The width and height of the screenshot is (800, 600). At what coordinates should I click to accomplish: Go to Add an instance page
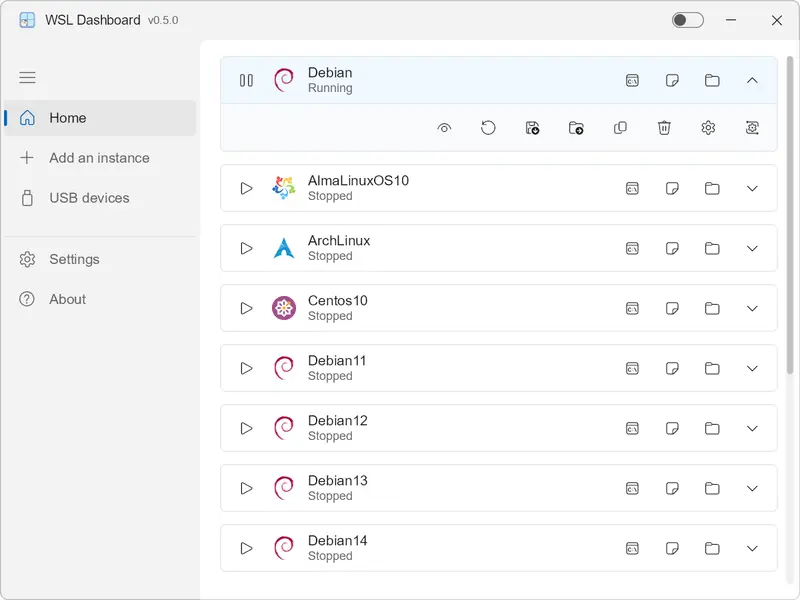coord(99,158)
